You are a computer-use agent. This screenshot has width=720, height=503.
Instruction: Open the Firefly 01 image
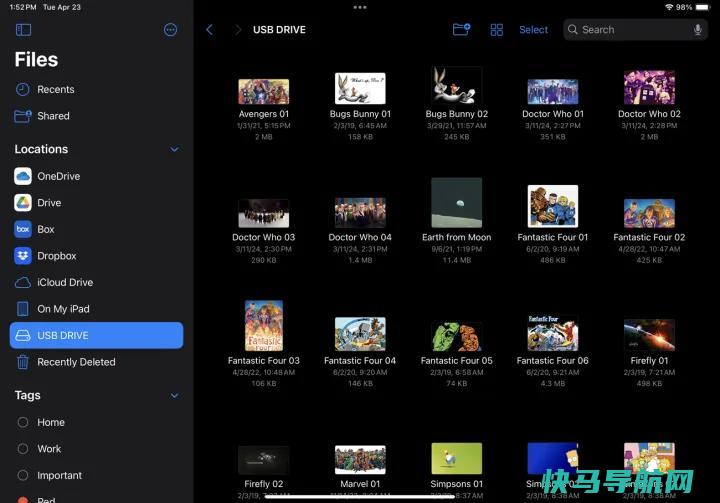point(649,335)
